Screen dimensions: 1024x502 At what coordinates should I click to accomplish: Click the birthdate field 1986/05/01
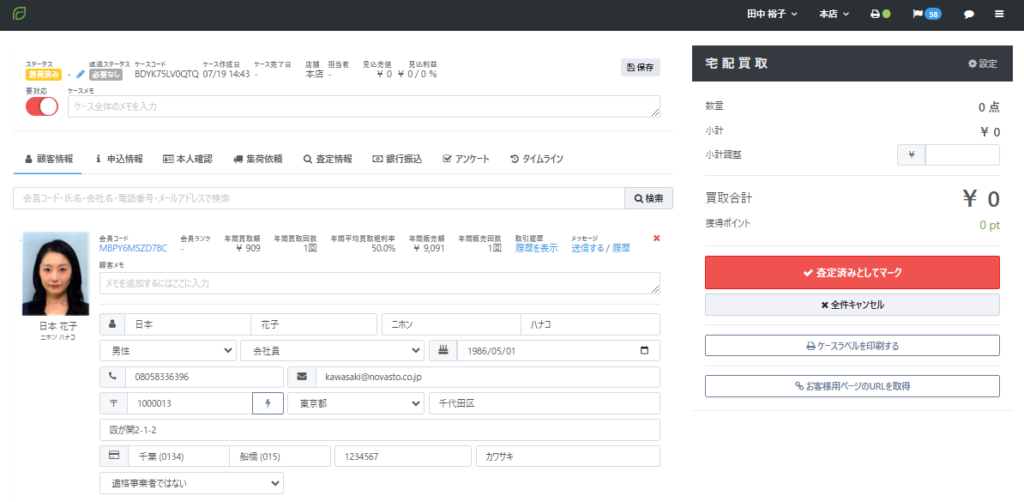point(558,351)
